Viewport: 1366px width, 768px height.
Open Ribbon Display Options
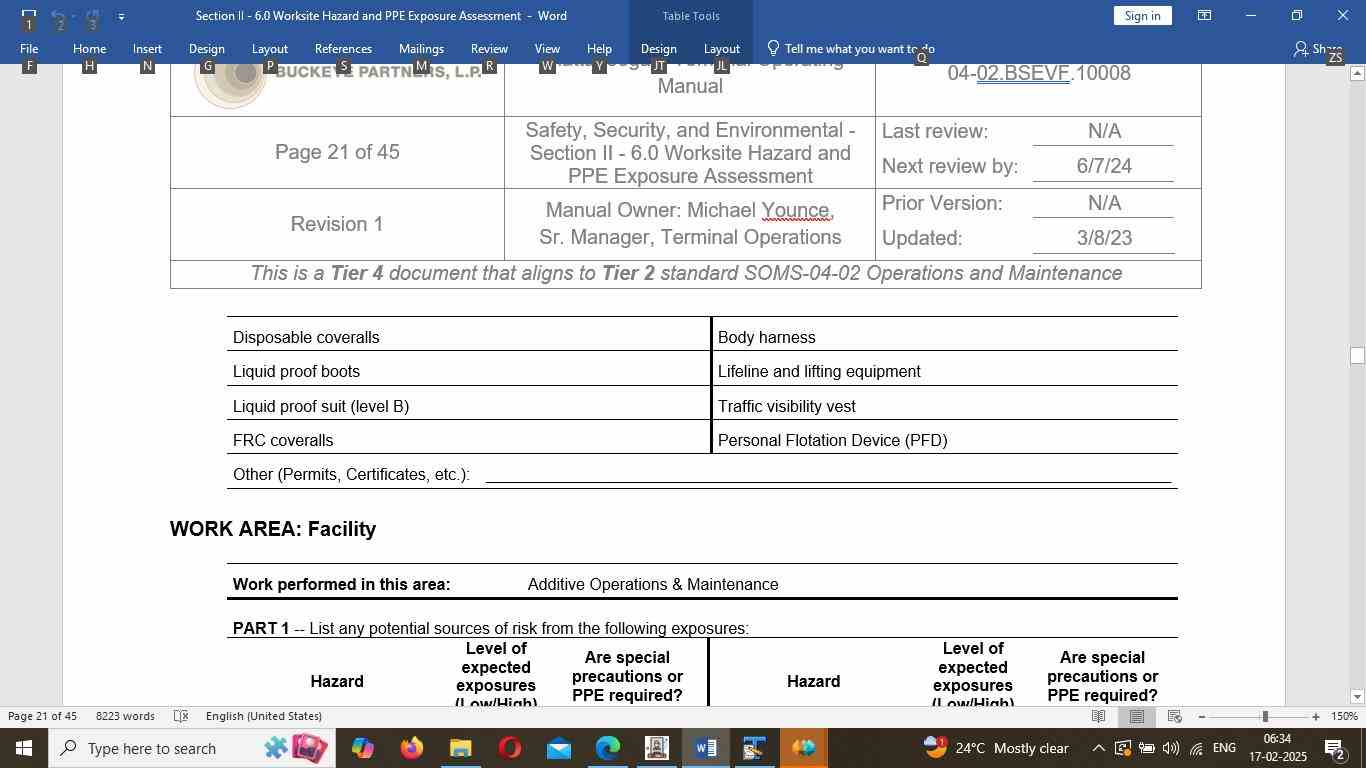(1205, 16)
